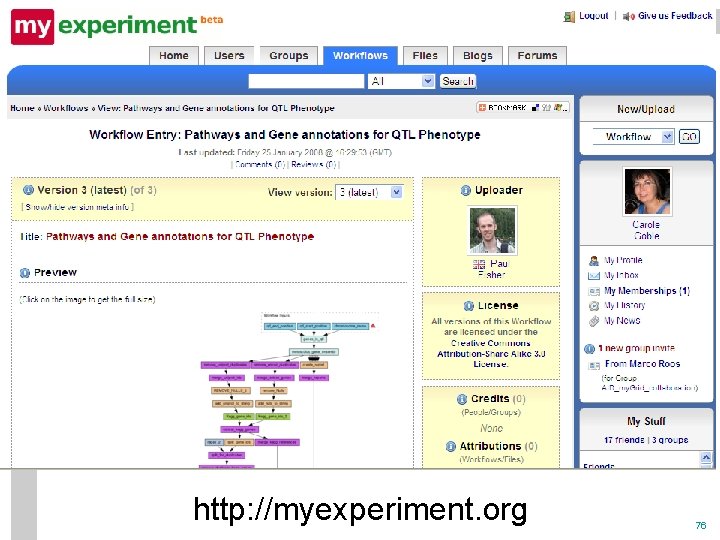The width and height of the screenshot is (720, 540).
Task: Click the 17 friends link
Action: [624, 440]
